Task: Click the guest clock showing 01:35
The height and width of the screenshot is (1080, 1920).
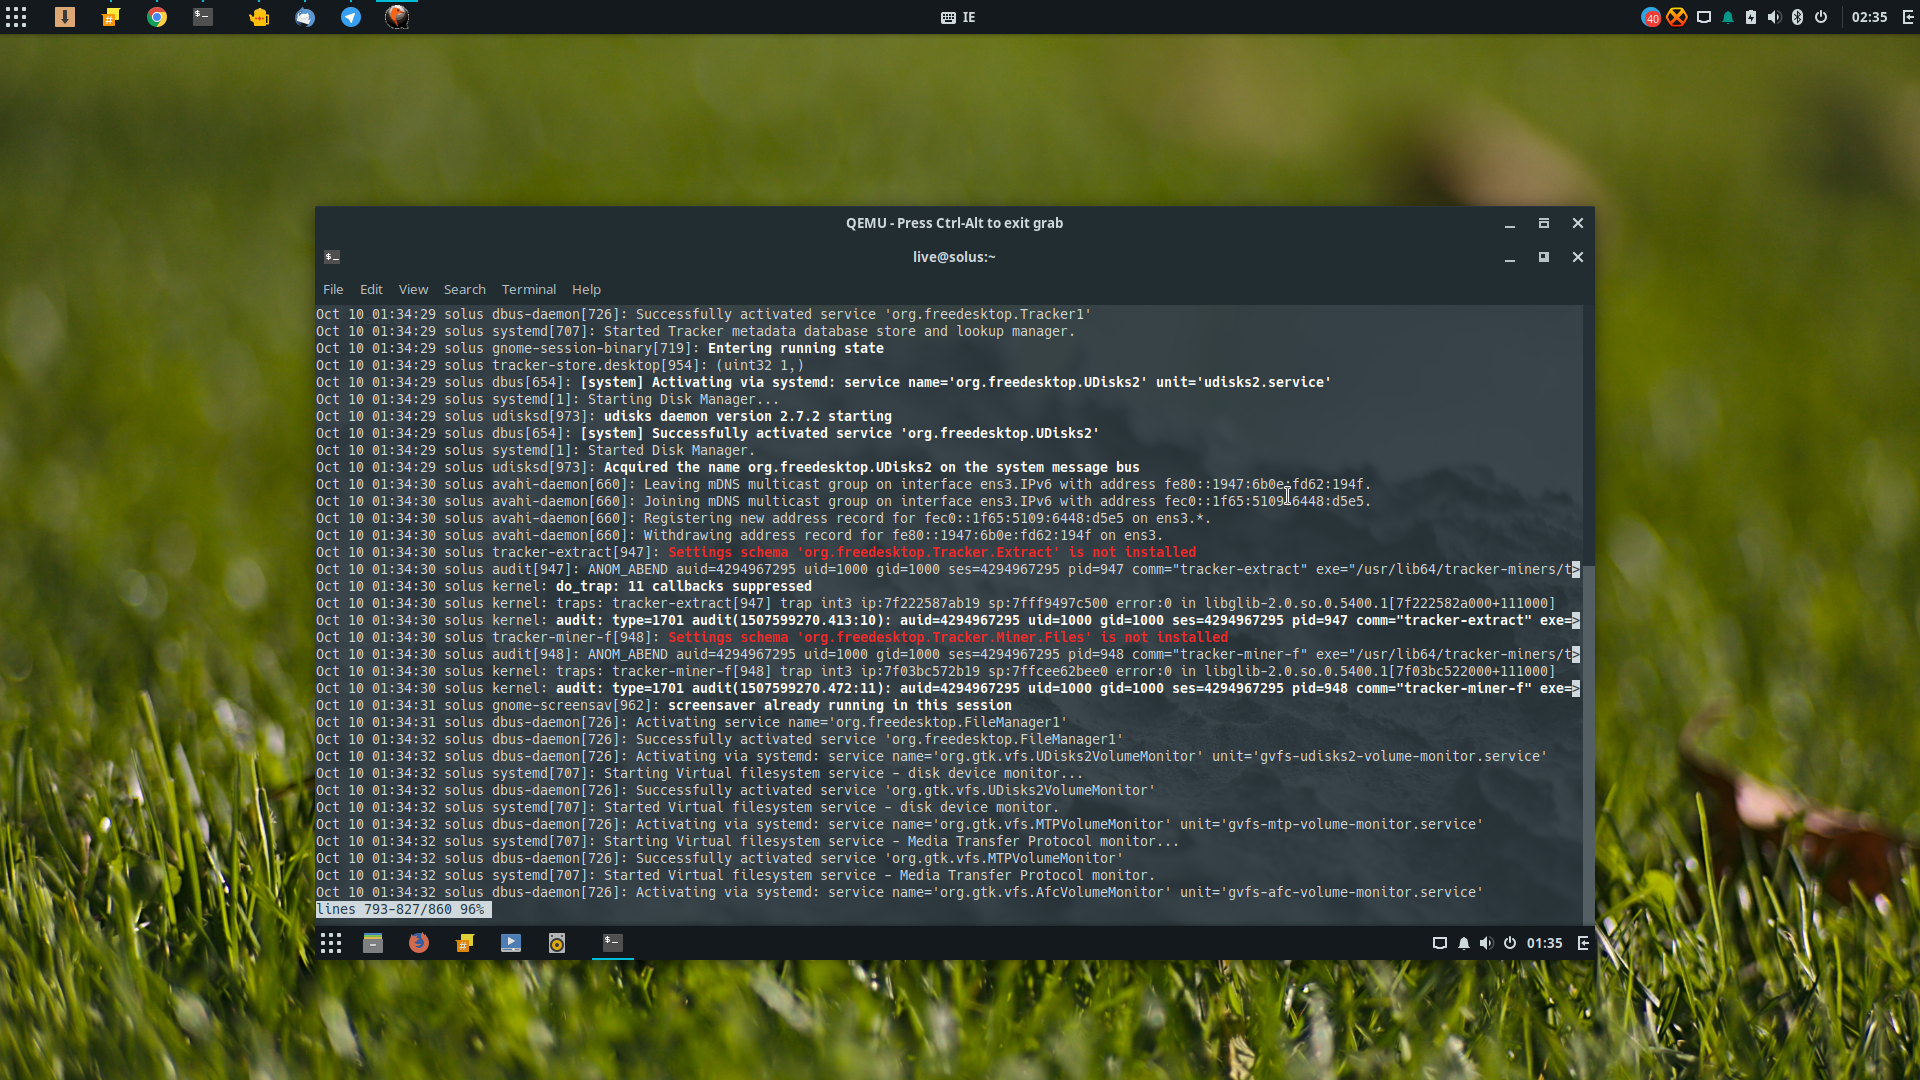Action: point(1545,943)
